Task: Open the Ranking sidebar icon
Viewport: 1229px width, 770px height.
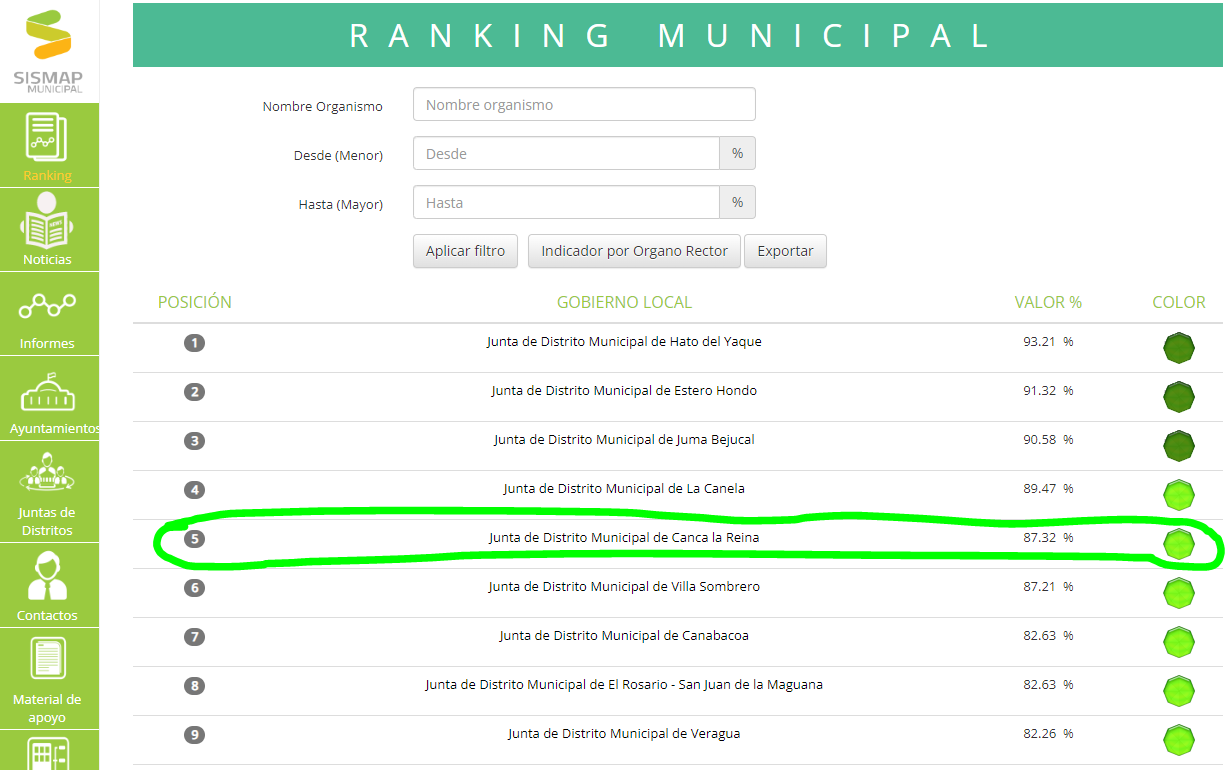Action: [47, 138]
